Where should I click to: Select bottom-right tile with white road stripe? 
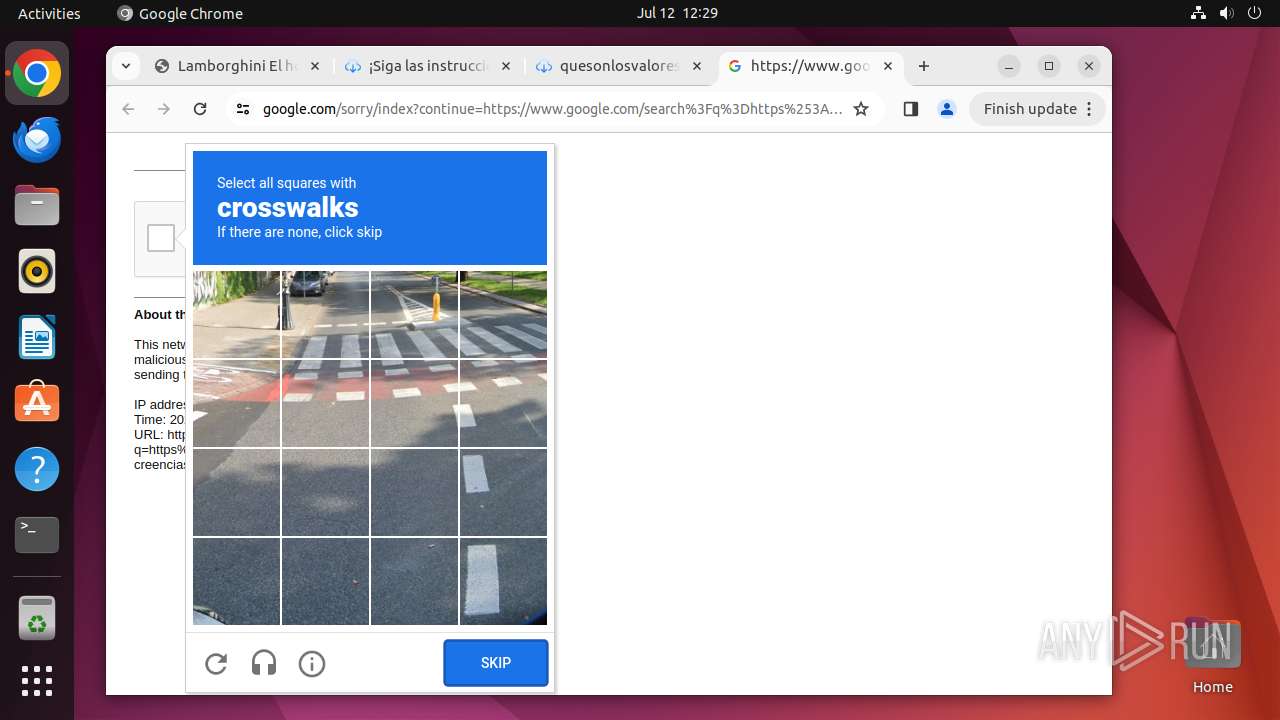point(503,581)
